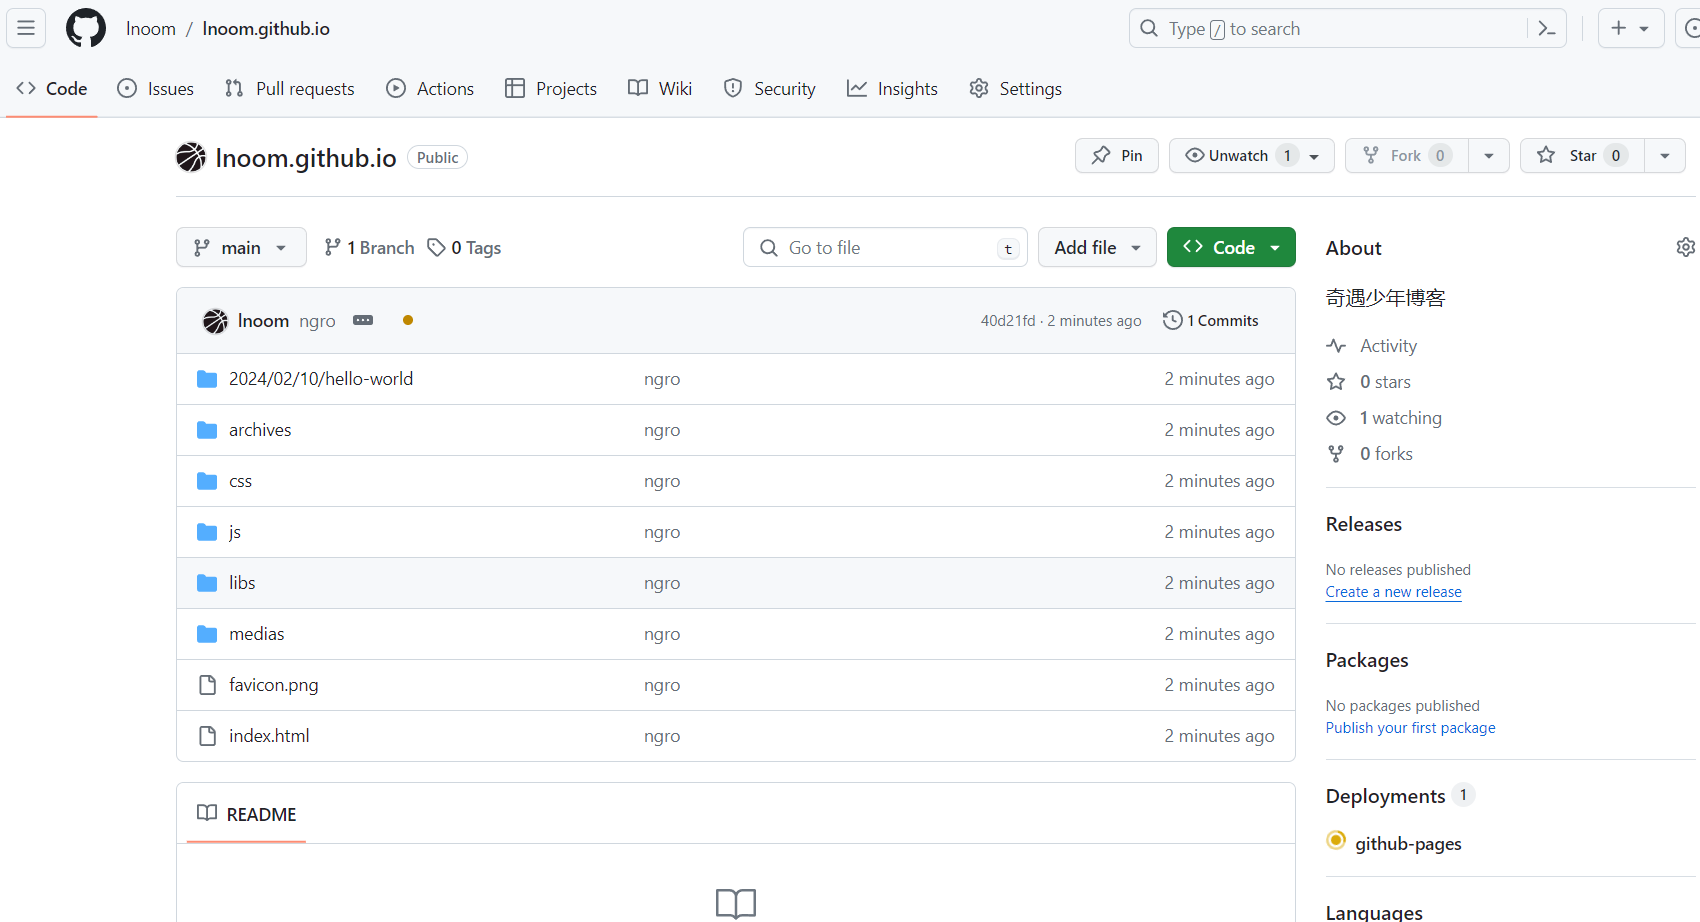
Task: Click the index.html file icon
Action: [207, 736]
